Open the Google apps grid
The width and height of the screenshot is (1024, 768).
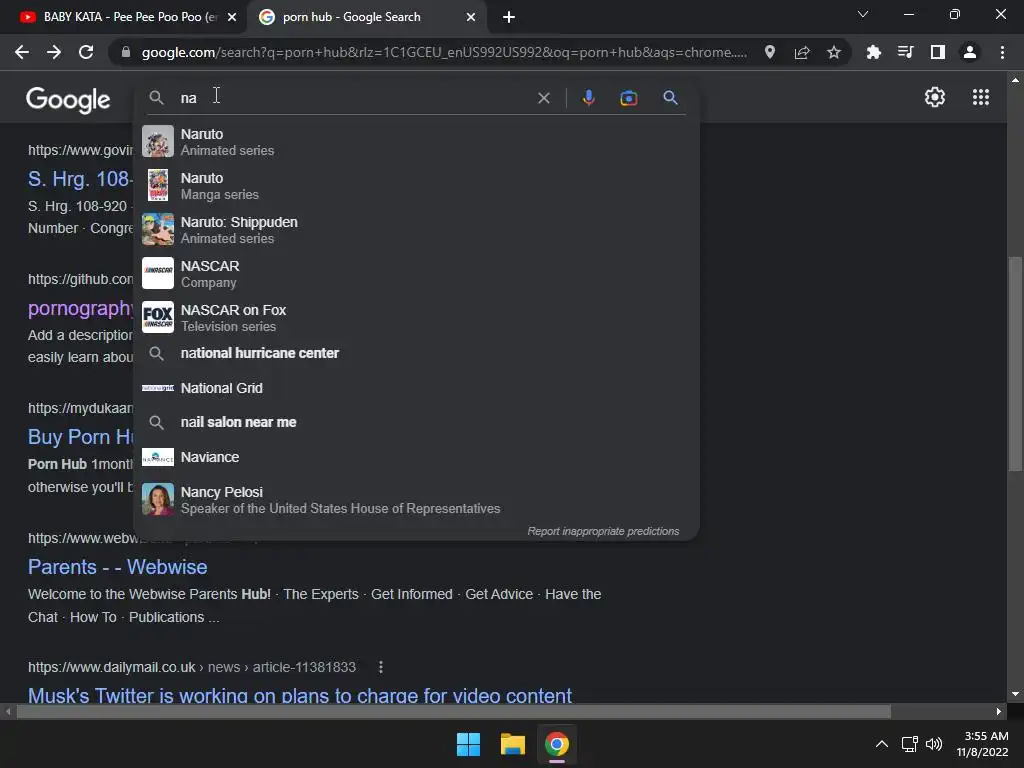point(981,97)
